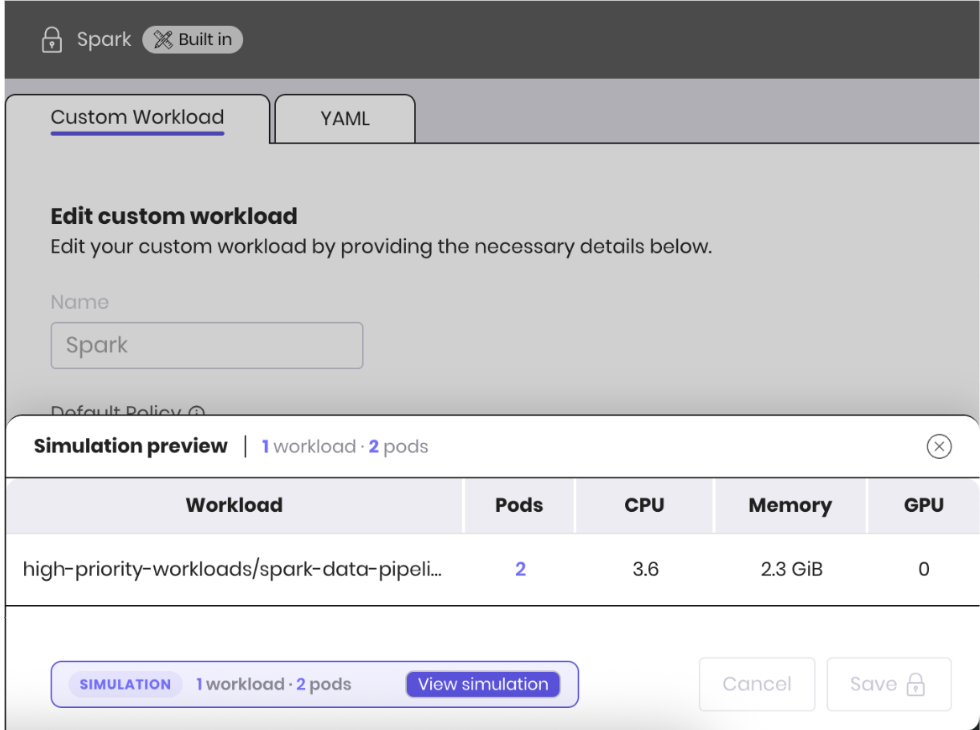
Task: Click the lock icon on Save button
Action: click(x=916, y=684)
